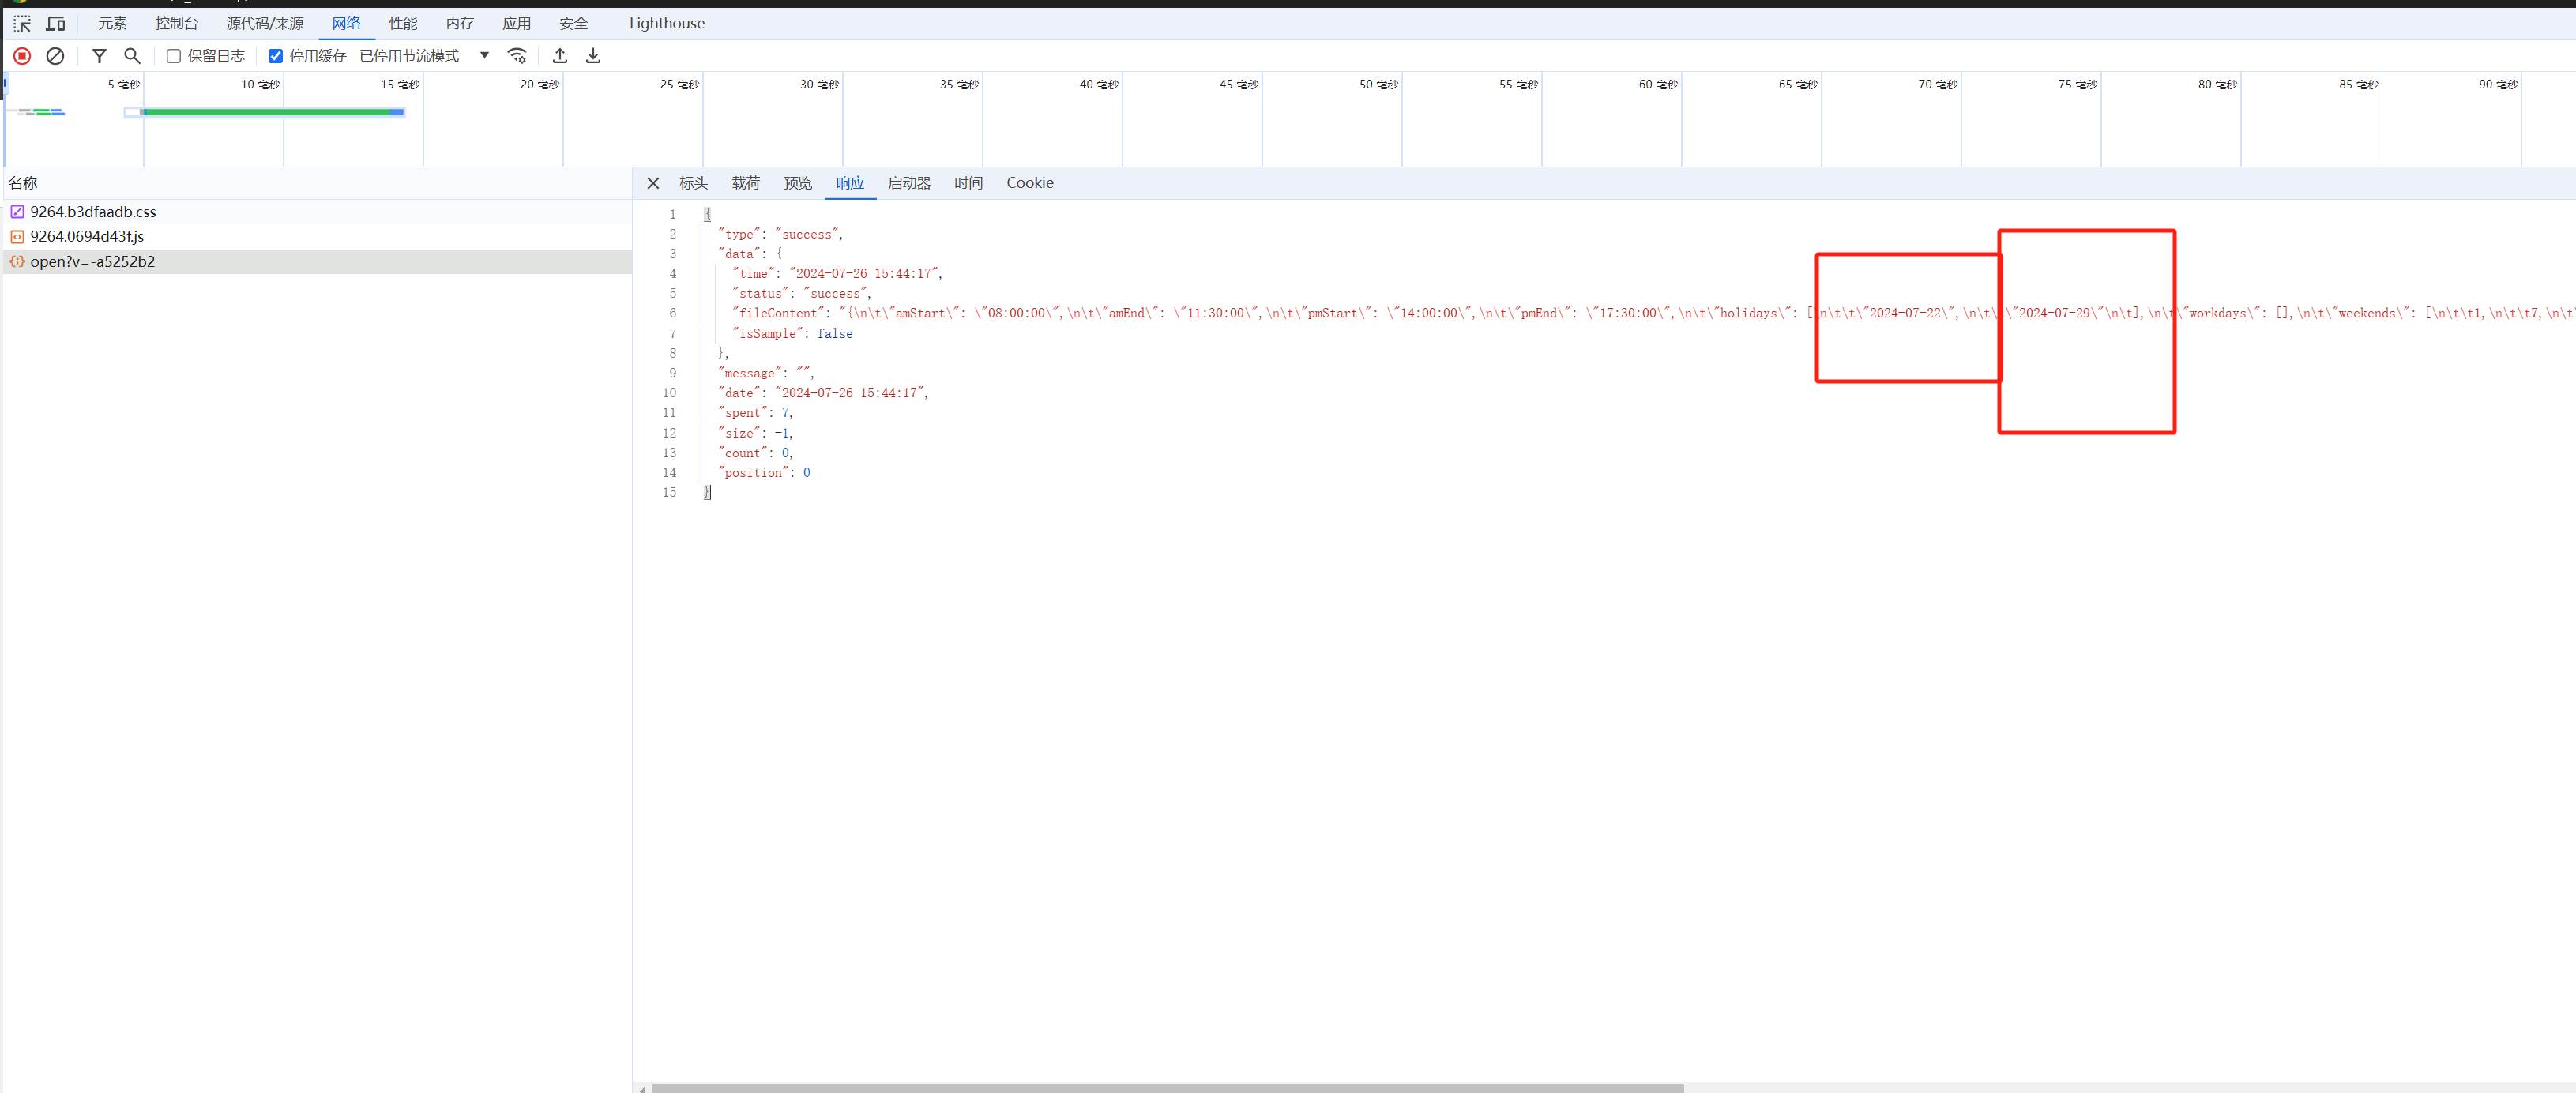The height and width of the screenshot is (1093, 2576).
Task: Toggle the device toolbar icon
Action: [x=56, y=23]
